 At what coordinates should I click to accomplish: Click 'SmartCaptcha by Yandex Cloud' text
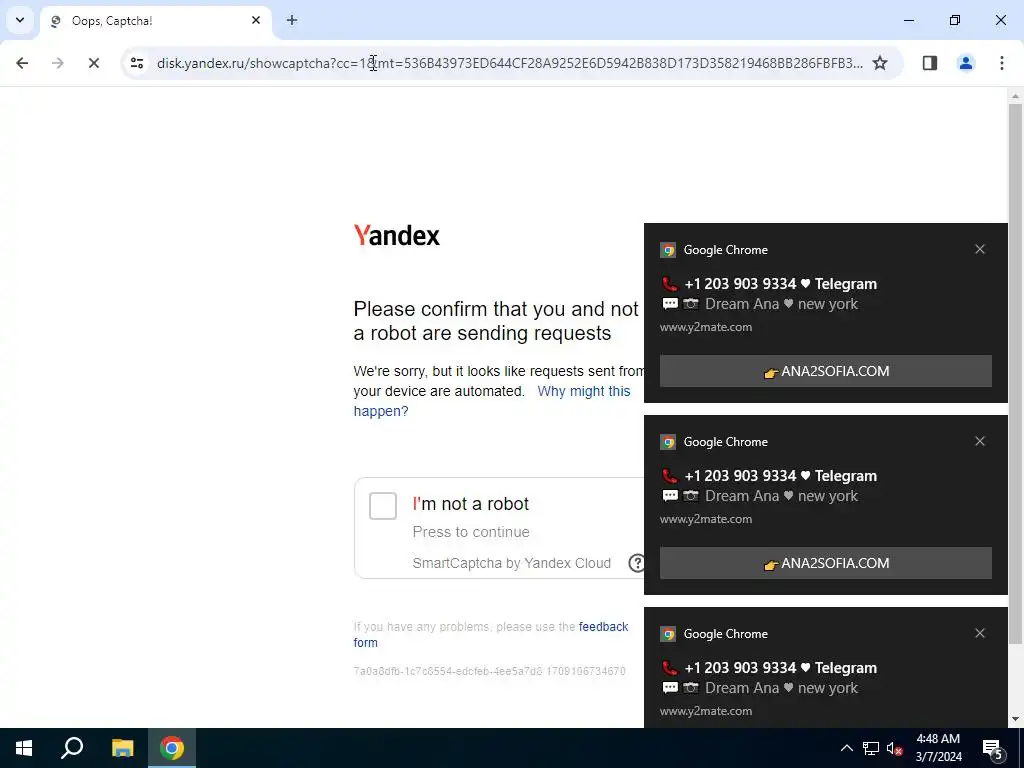(511, 563)
